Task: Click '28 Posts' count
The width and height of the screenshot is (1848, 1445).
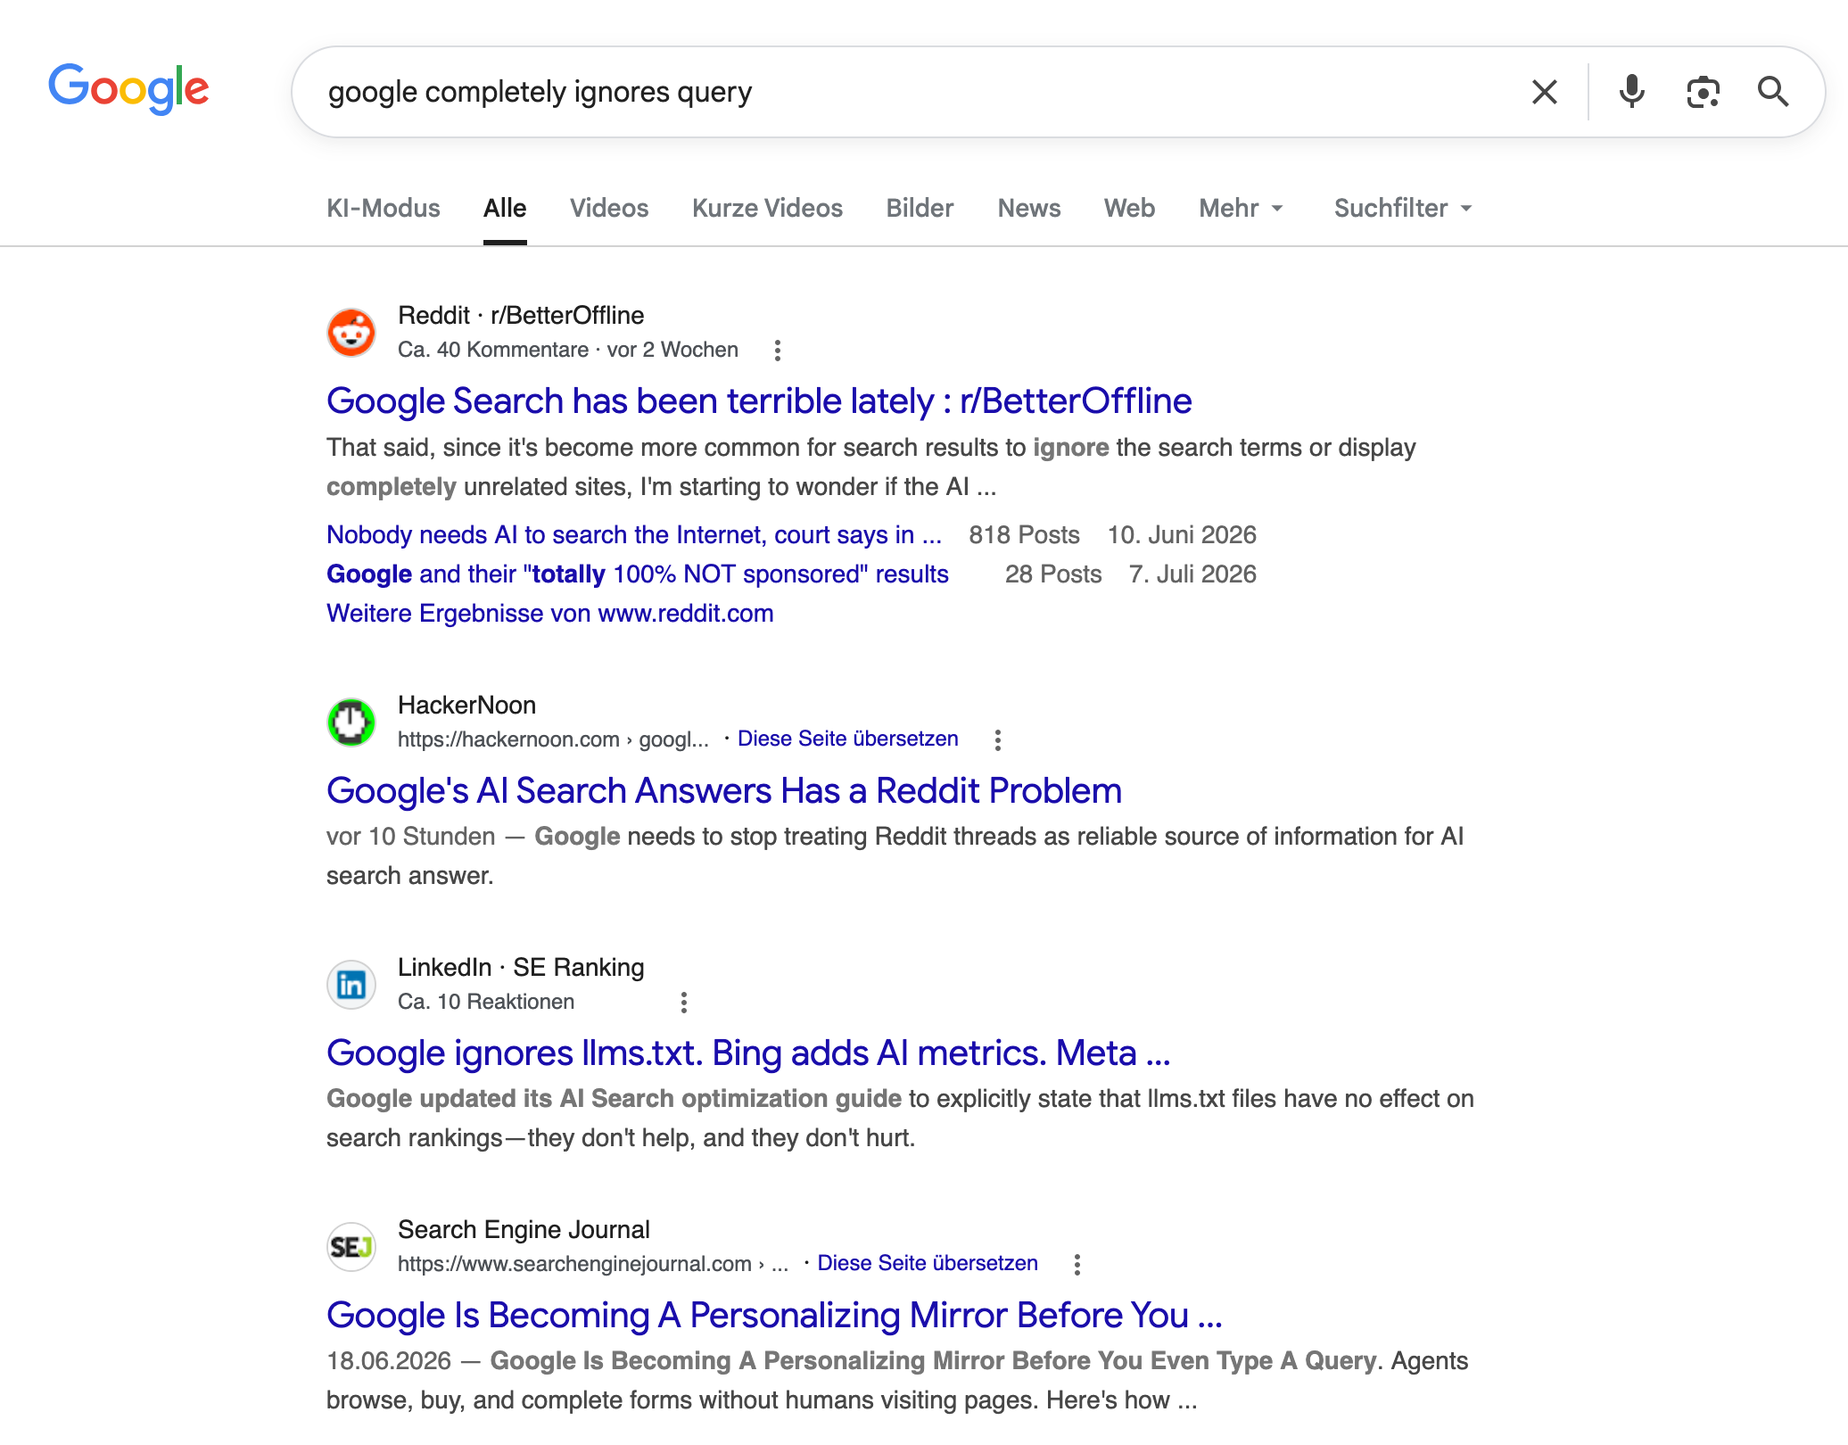Action: pyautogui.click(x=1053, y=574)
